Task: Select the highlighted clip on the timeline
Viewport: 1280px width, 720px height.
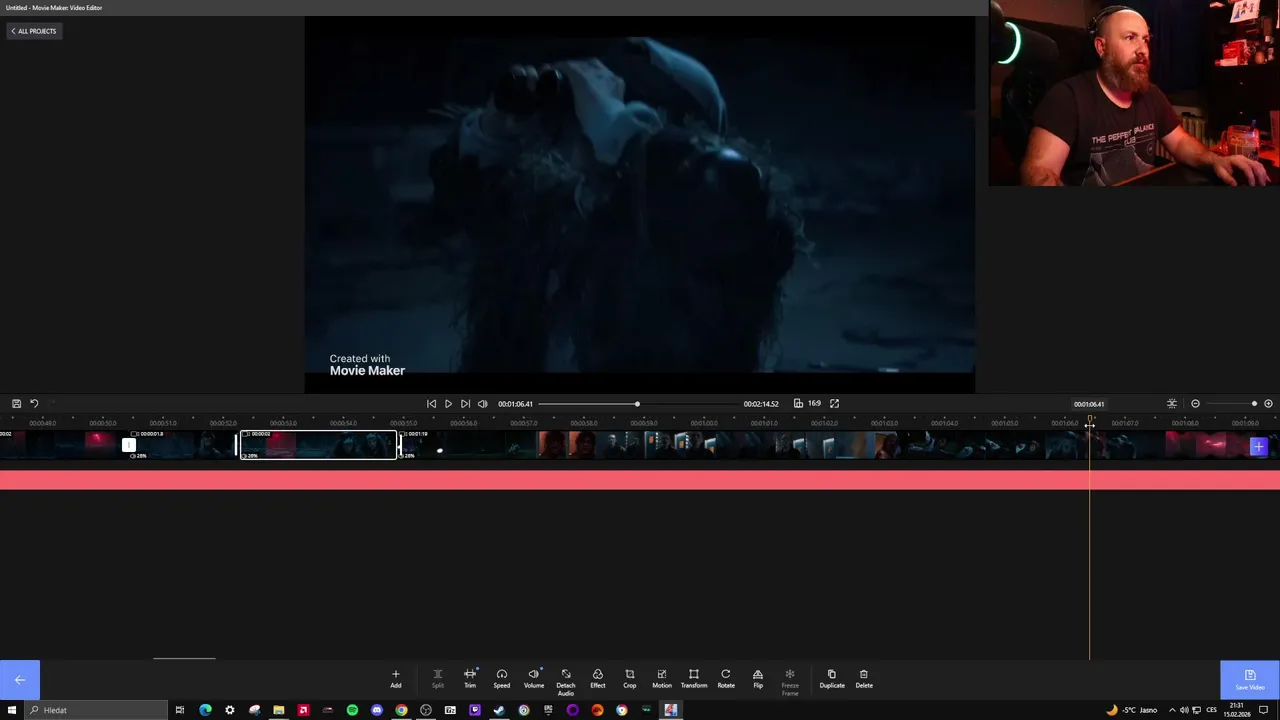Action: pyautogui.click(x=318, y=445)
